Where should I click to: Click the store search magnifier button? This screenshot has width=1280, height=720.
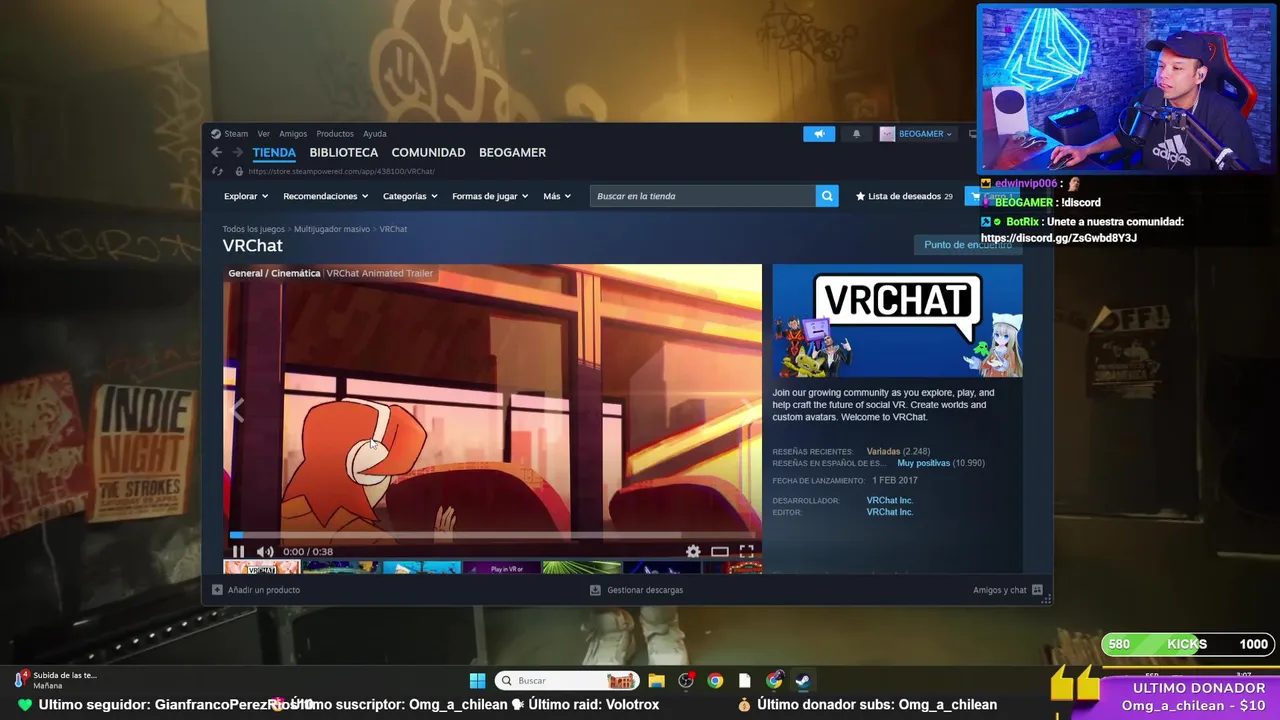pos(827,196)
